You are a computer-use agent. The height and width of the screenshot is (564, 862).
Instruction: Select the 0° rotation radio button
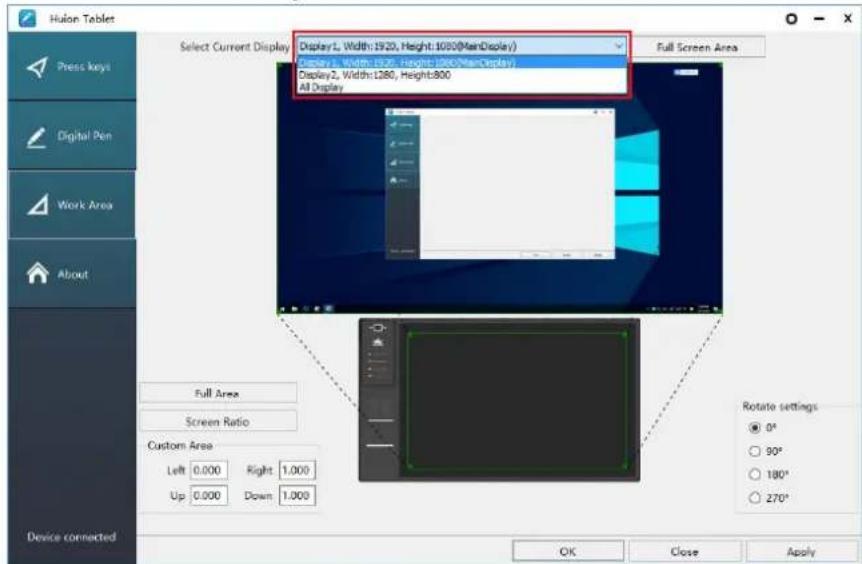coord(755,427)
